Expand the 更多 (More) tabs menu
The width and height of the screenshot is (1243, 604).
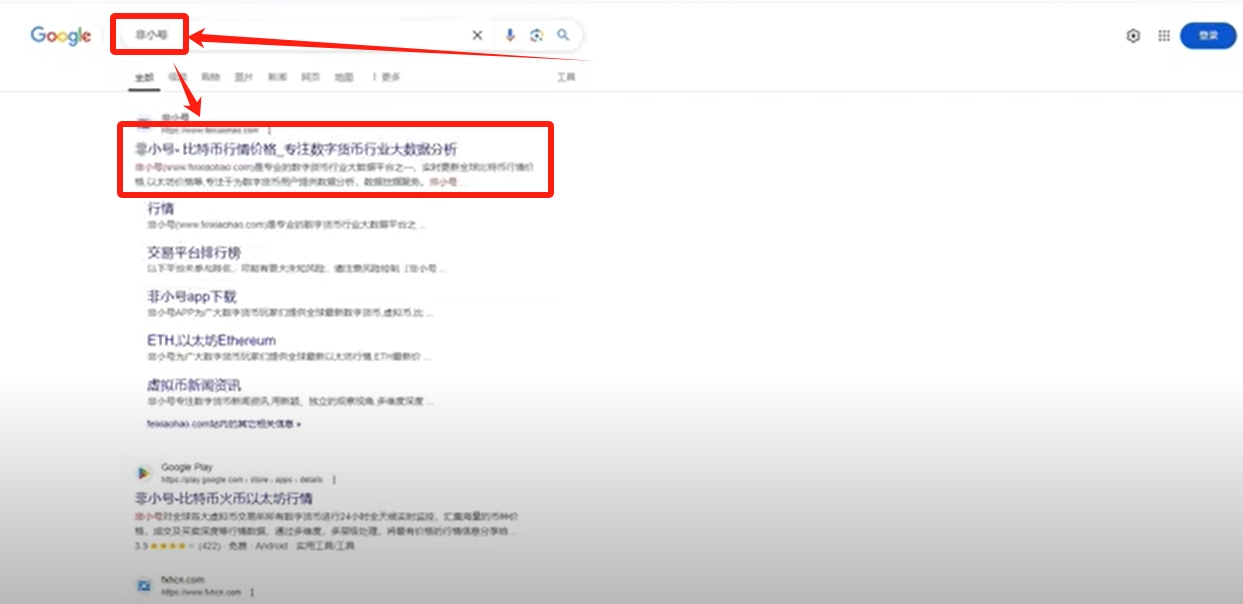click(x=387, y=77)
